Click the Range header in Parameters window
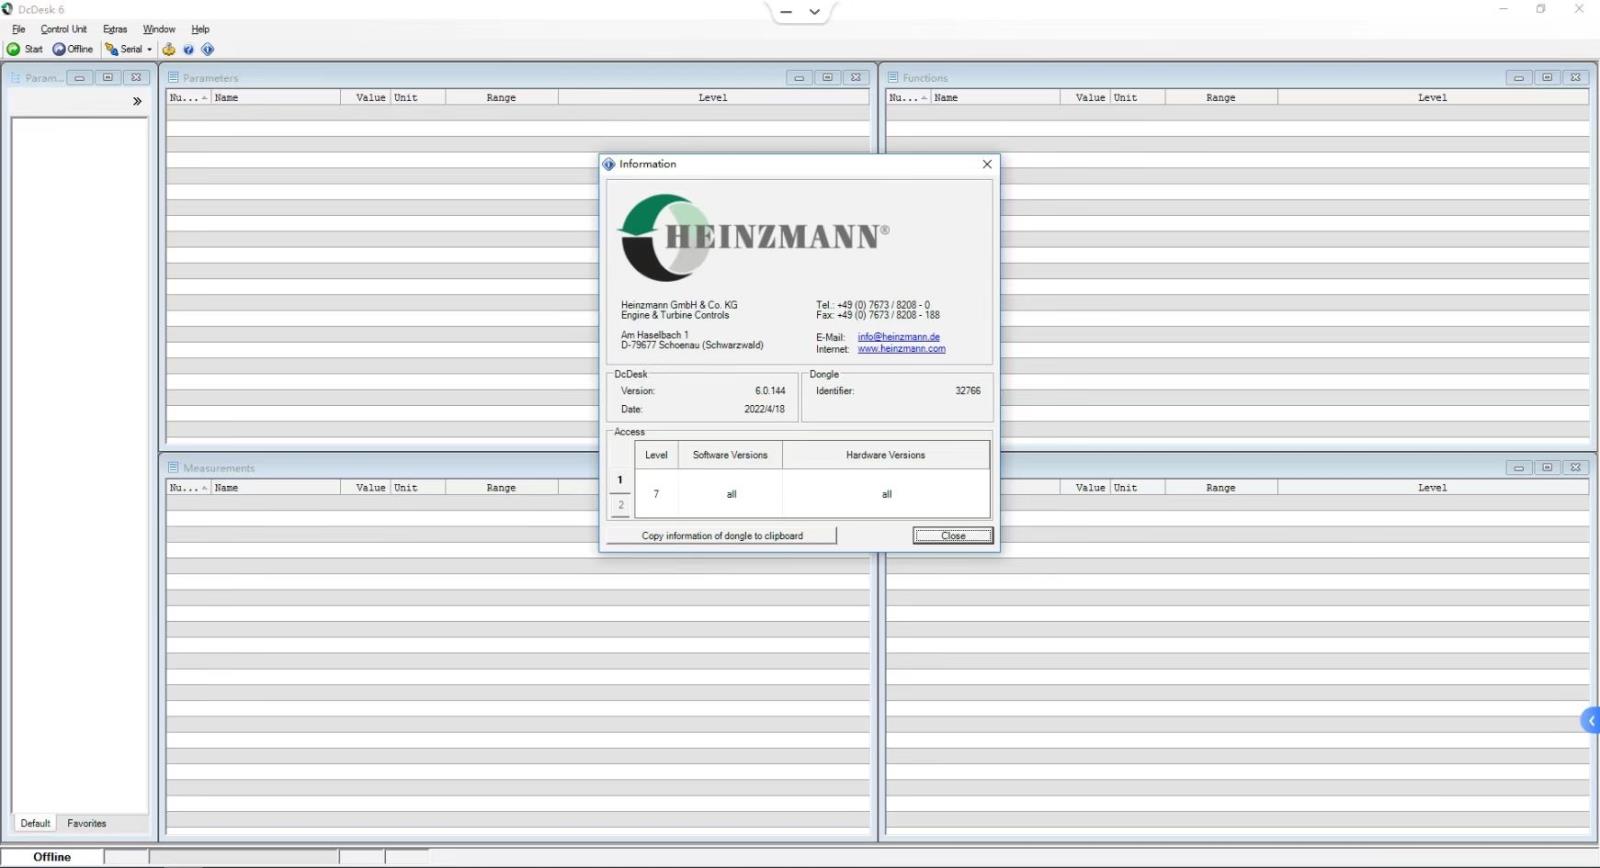This screenshot has height=868, width=1600. pos(501,98)
